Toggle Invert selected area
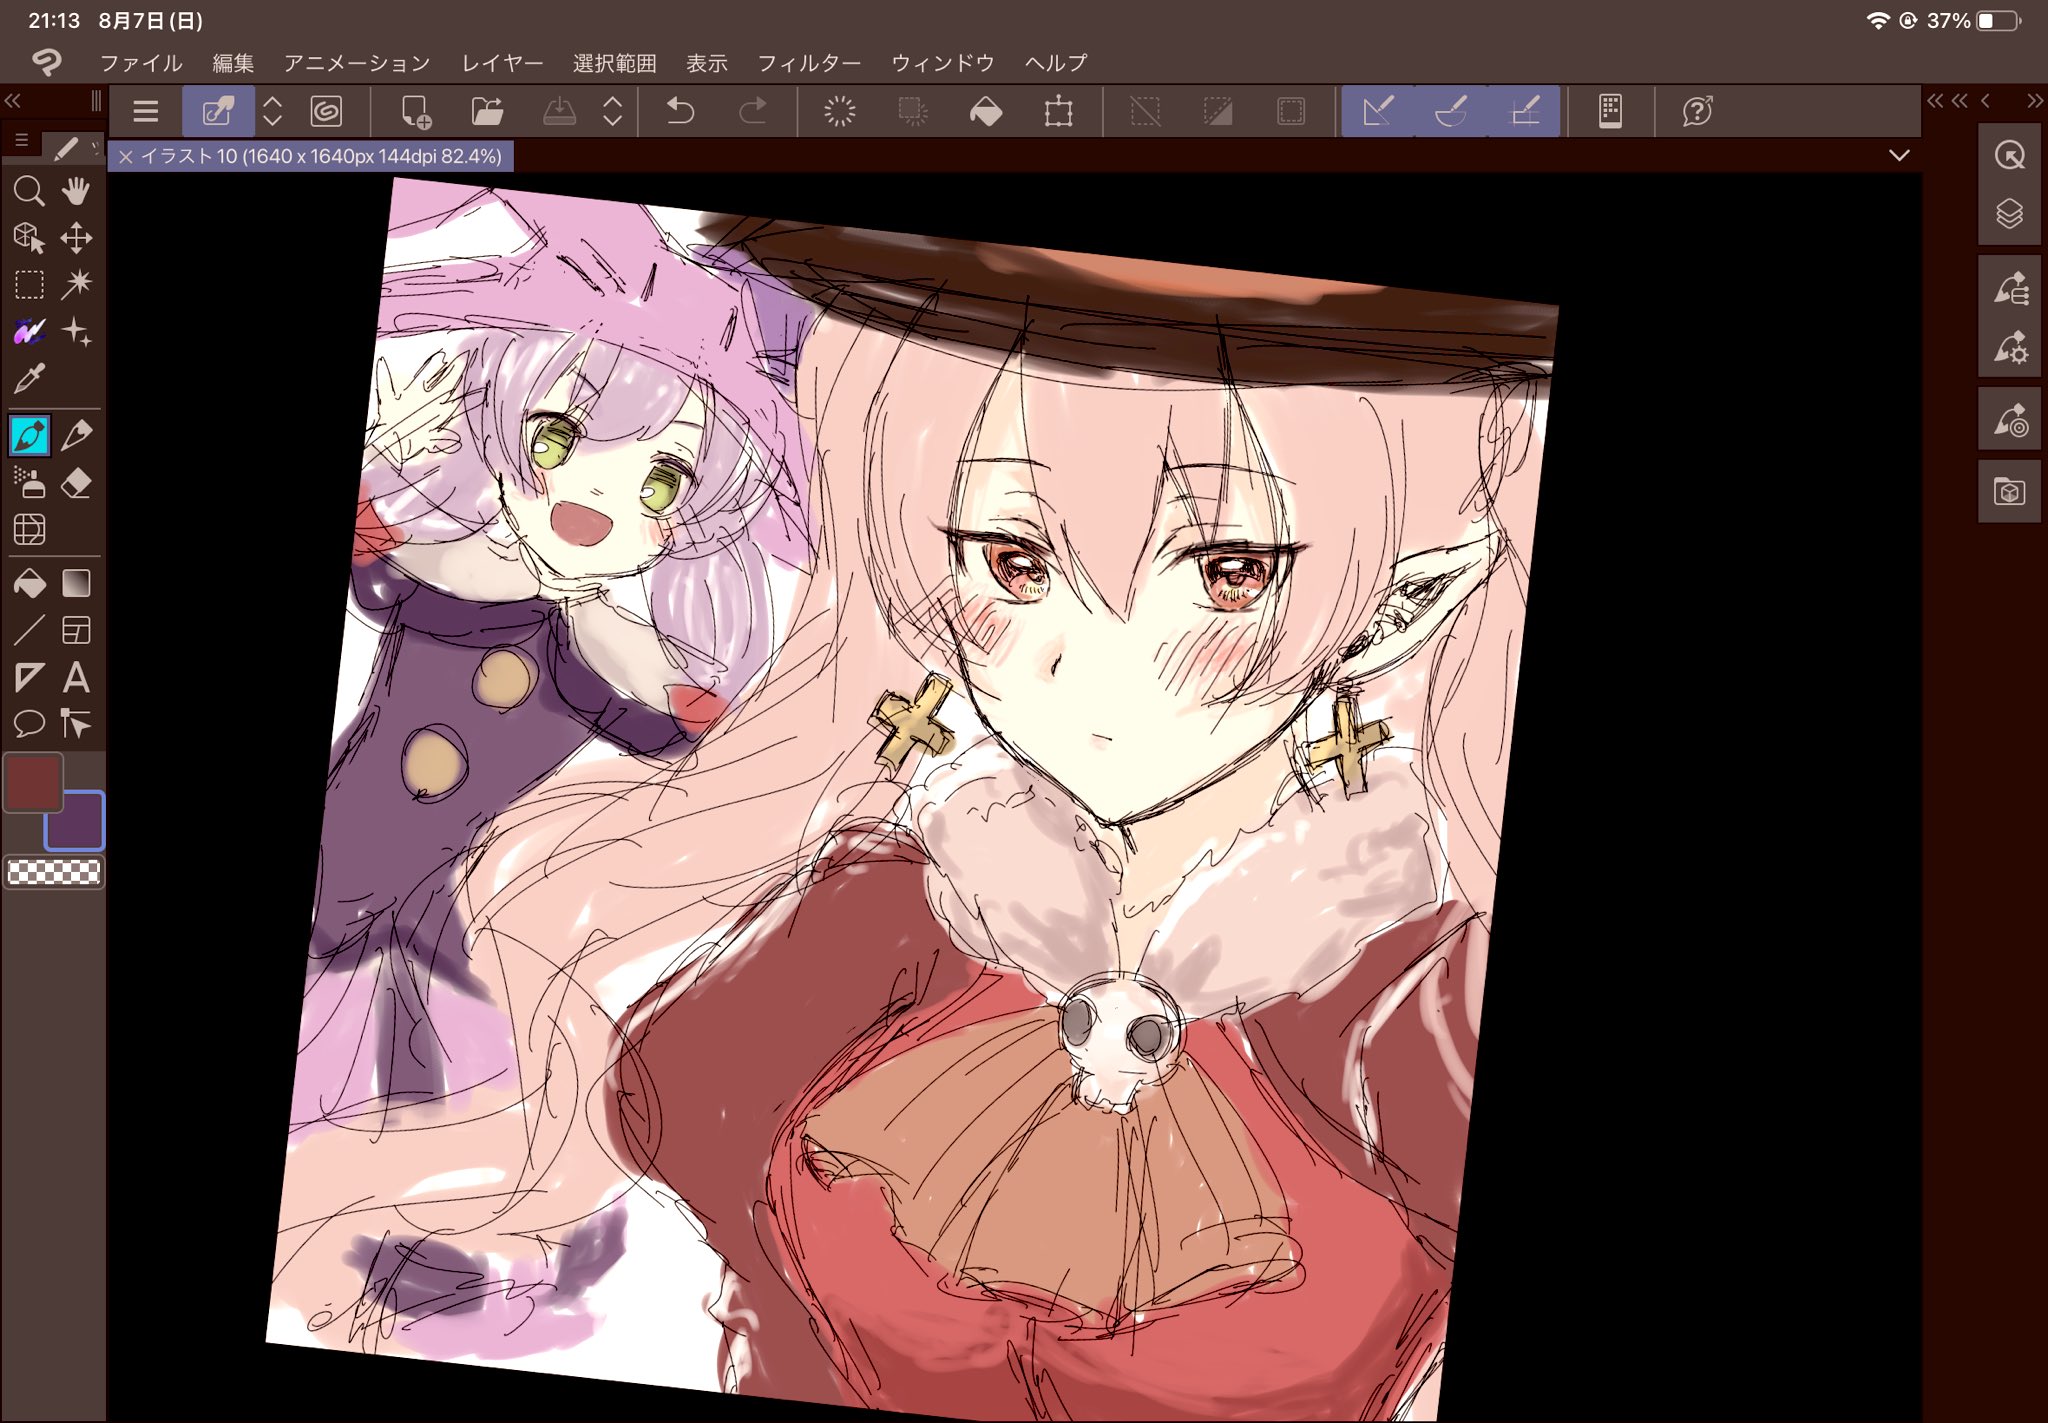 1218,111
